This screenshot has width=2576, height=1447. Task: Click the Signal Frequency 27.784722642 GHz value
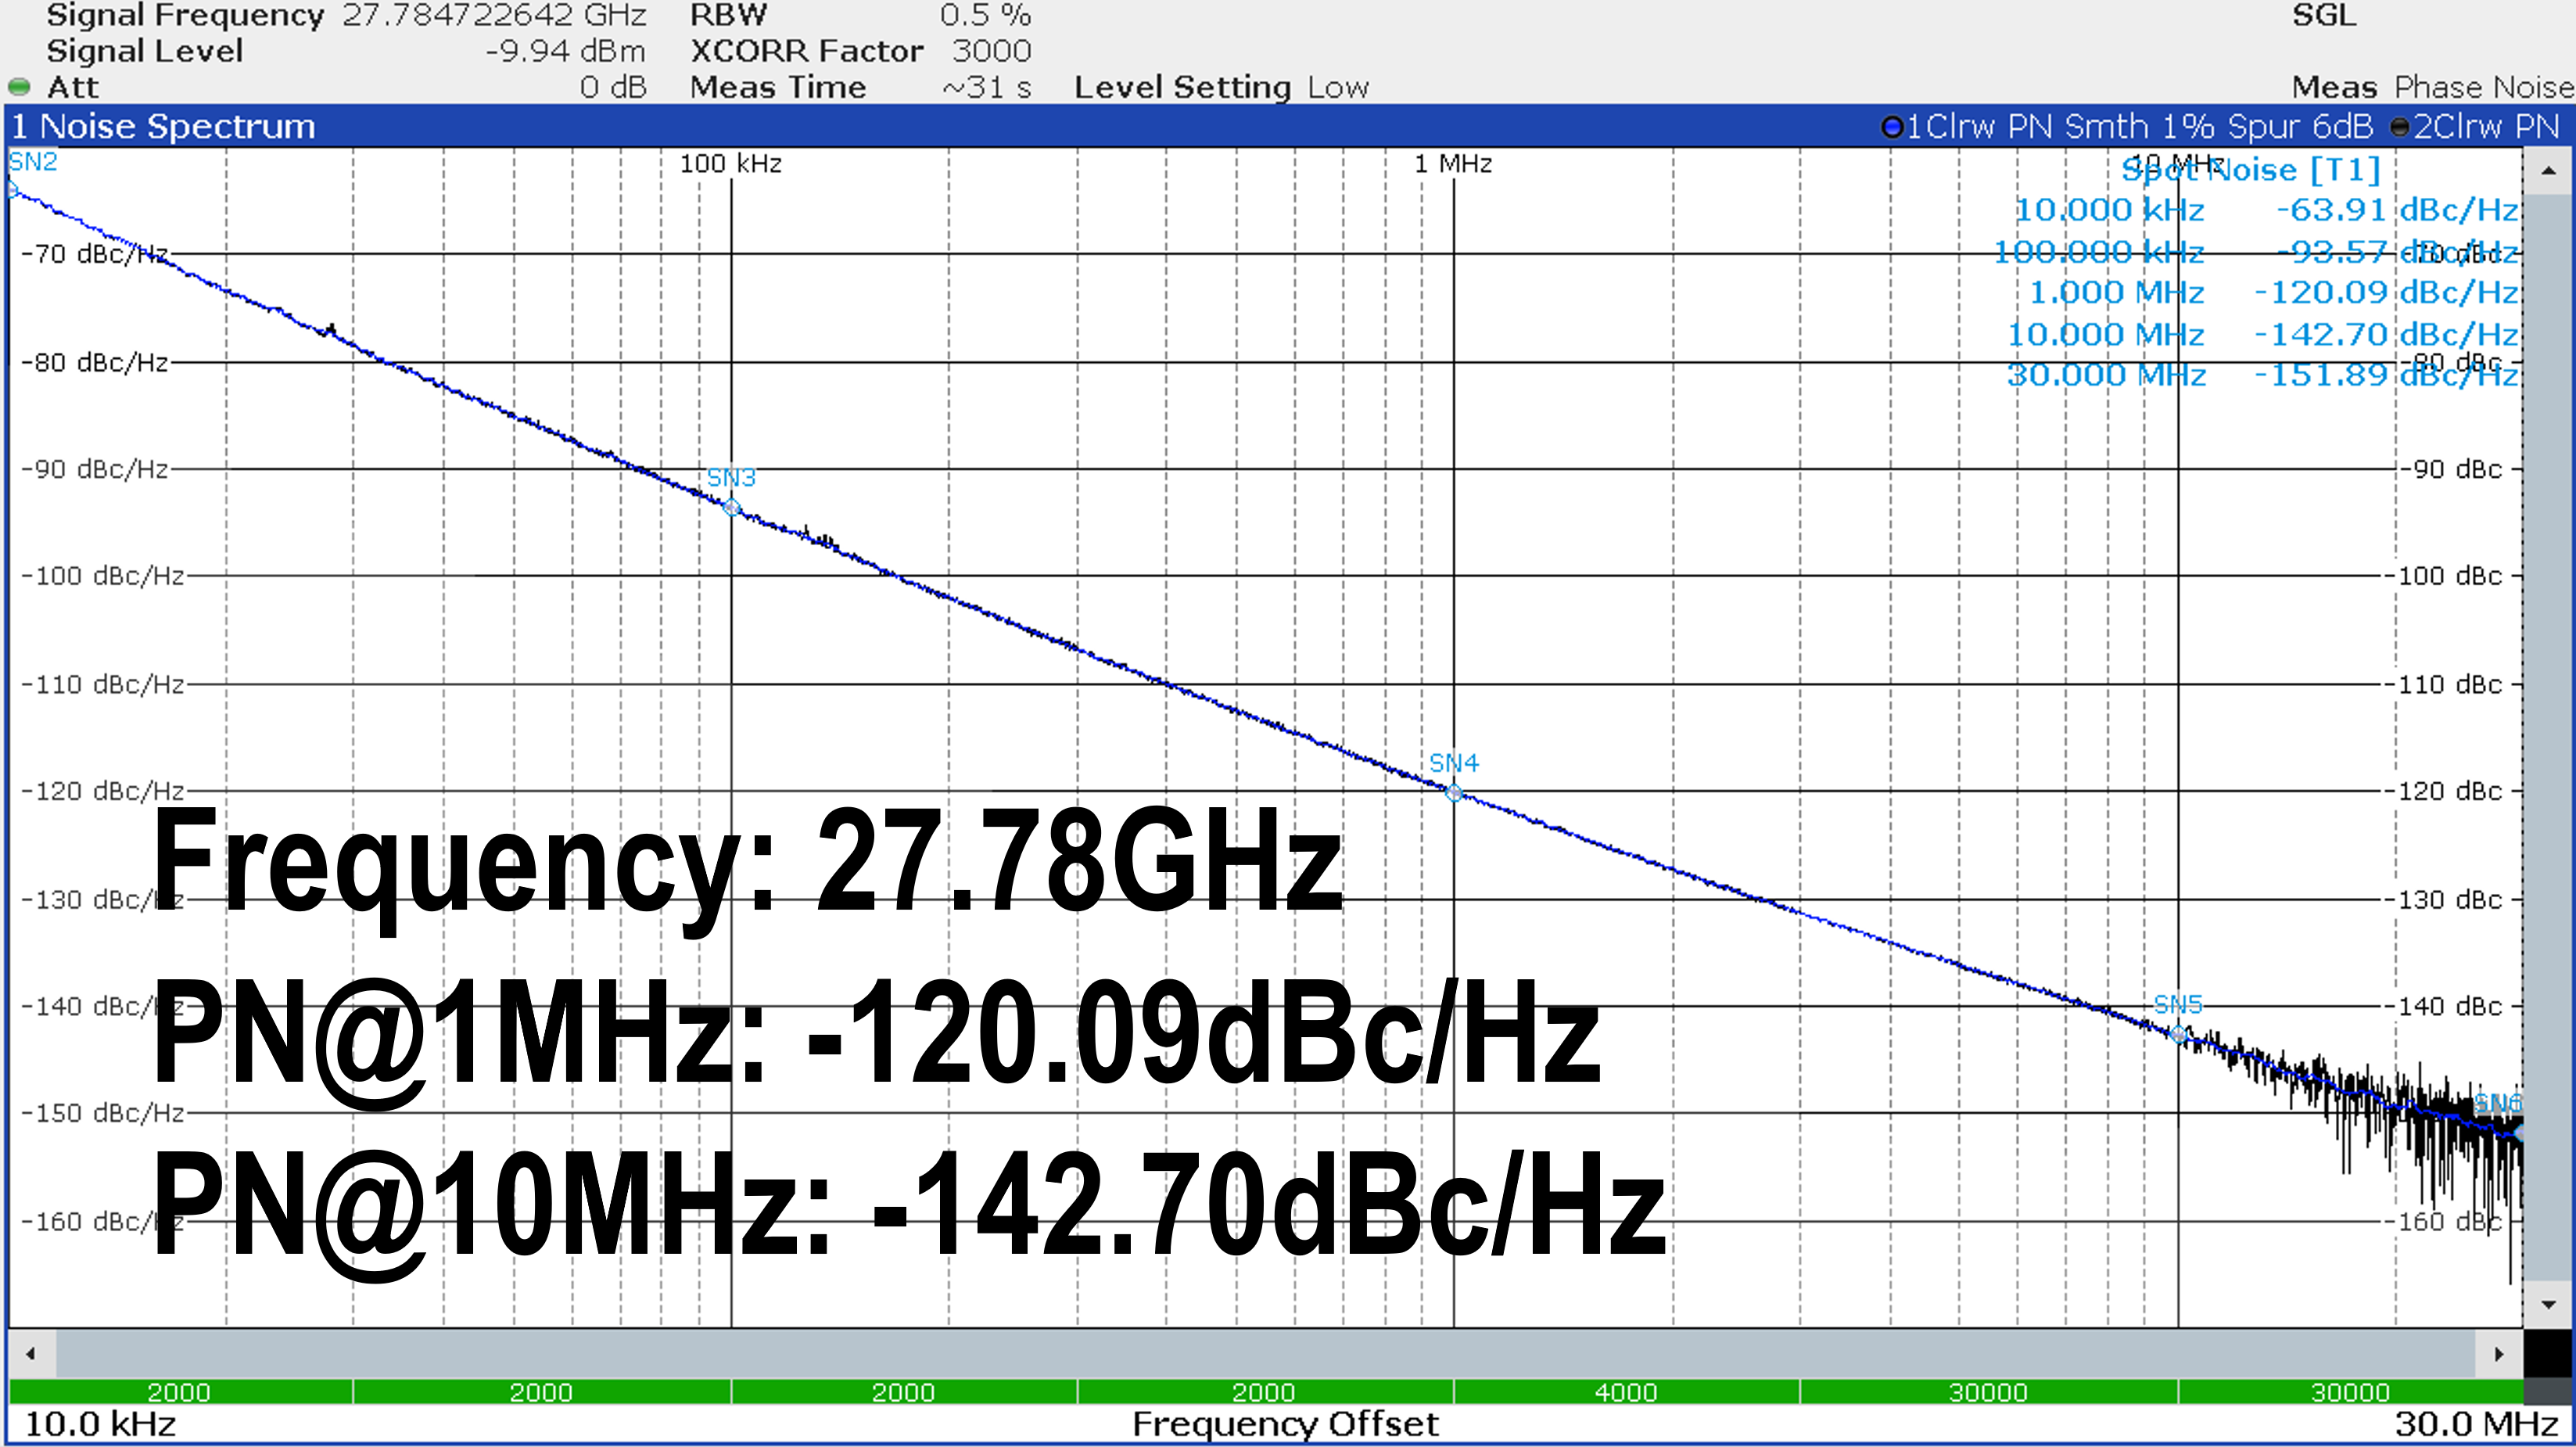click(494, 15)
